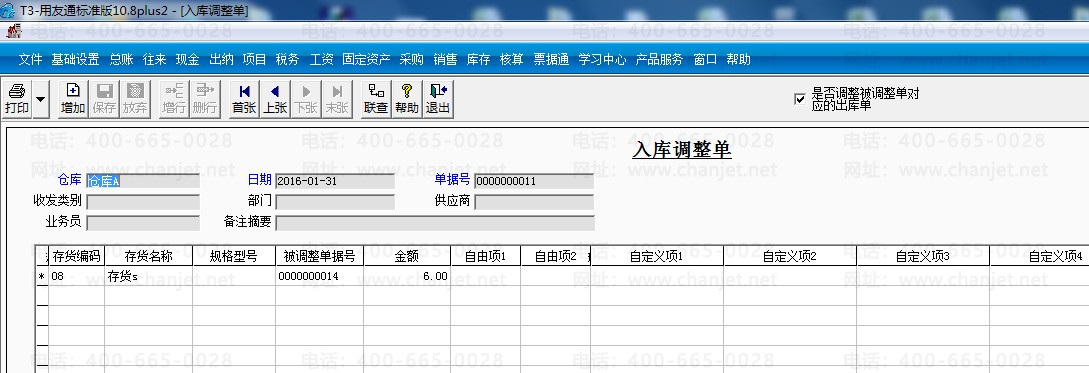
Task: Click the 备注摘要 input field
Action: [435, 223]
